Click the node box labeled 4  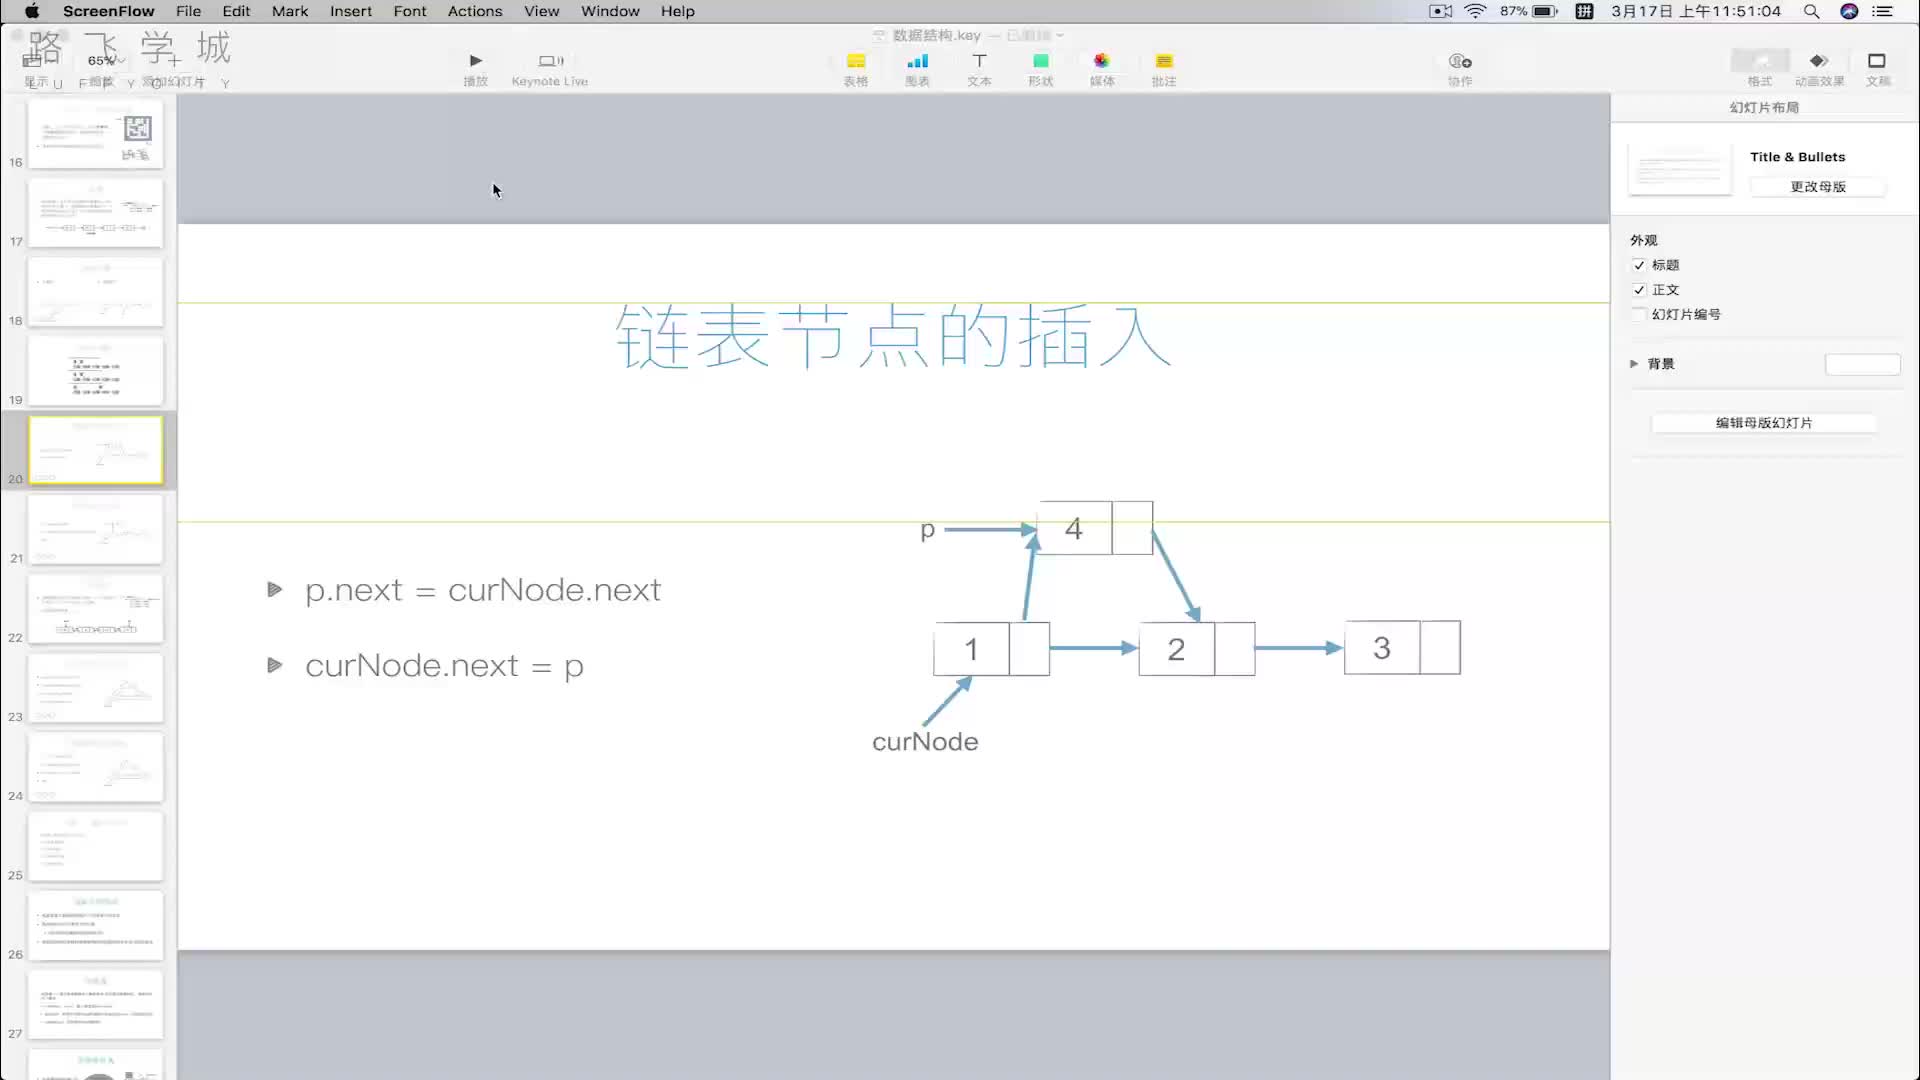(1095, 528)
